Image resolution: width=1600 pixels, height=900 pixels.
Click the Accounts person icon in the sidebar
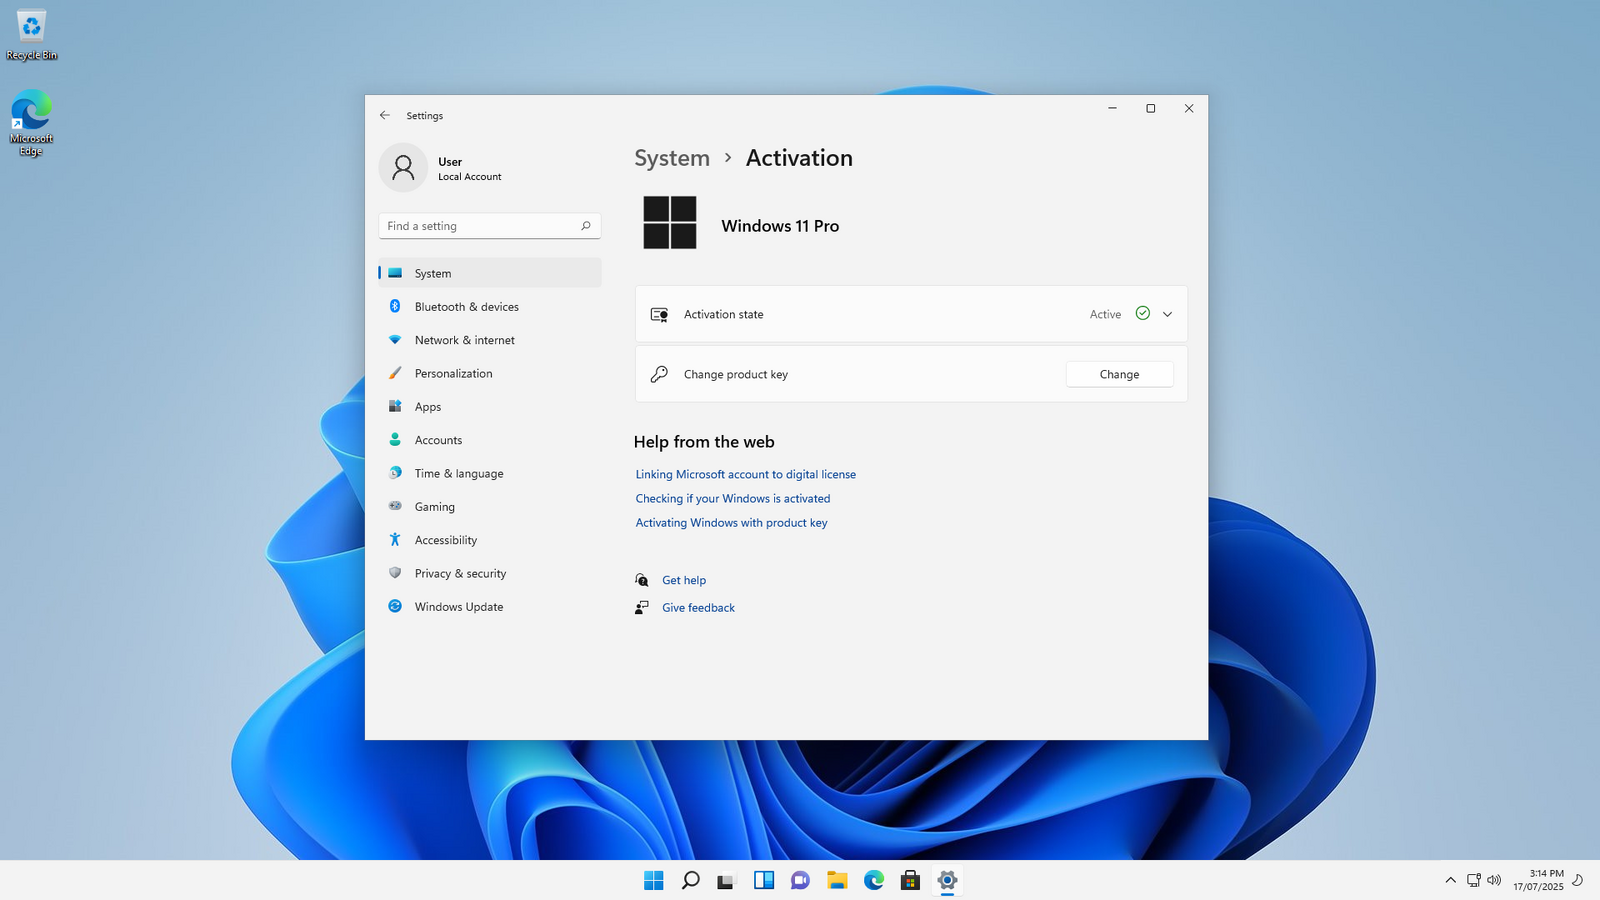point(395,439)
